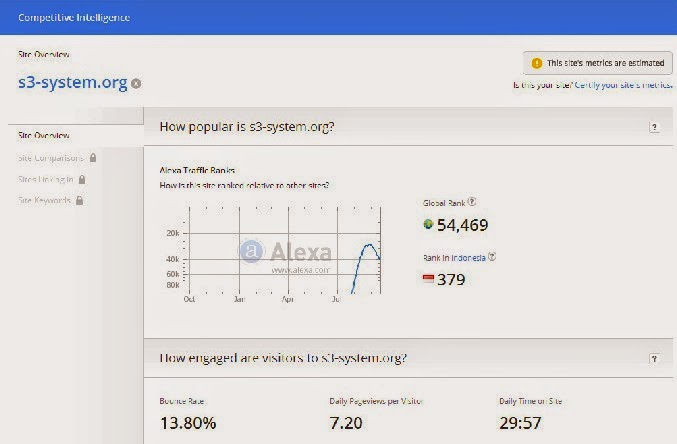Click the s3-system.org site title
This screenshot has width=677, height=444.
coord(72,83)
